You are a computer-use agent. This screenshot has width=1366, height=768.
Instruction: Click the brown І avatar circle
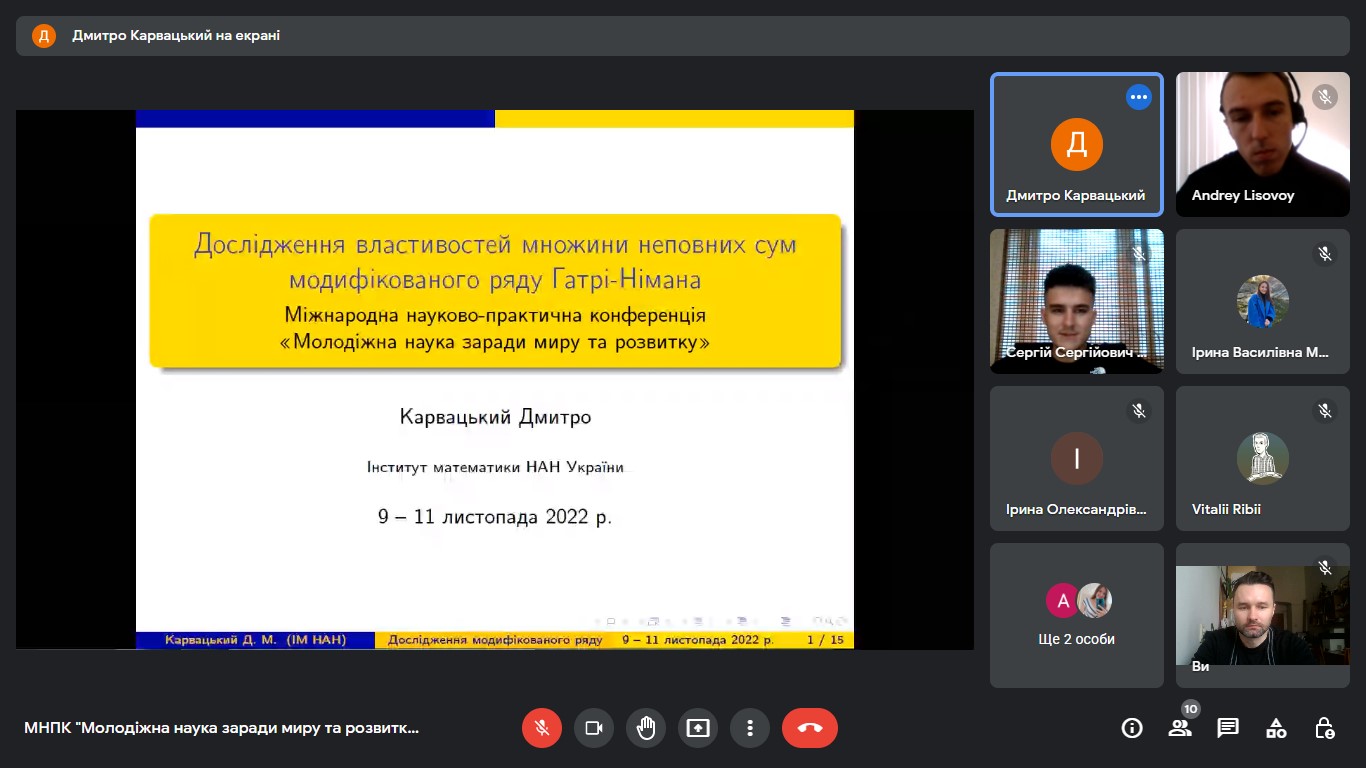pyautogui.click(x=1077, y=458)
